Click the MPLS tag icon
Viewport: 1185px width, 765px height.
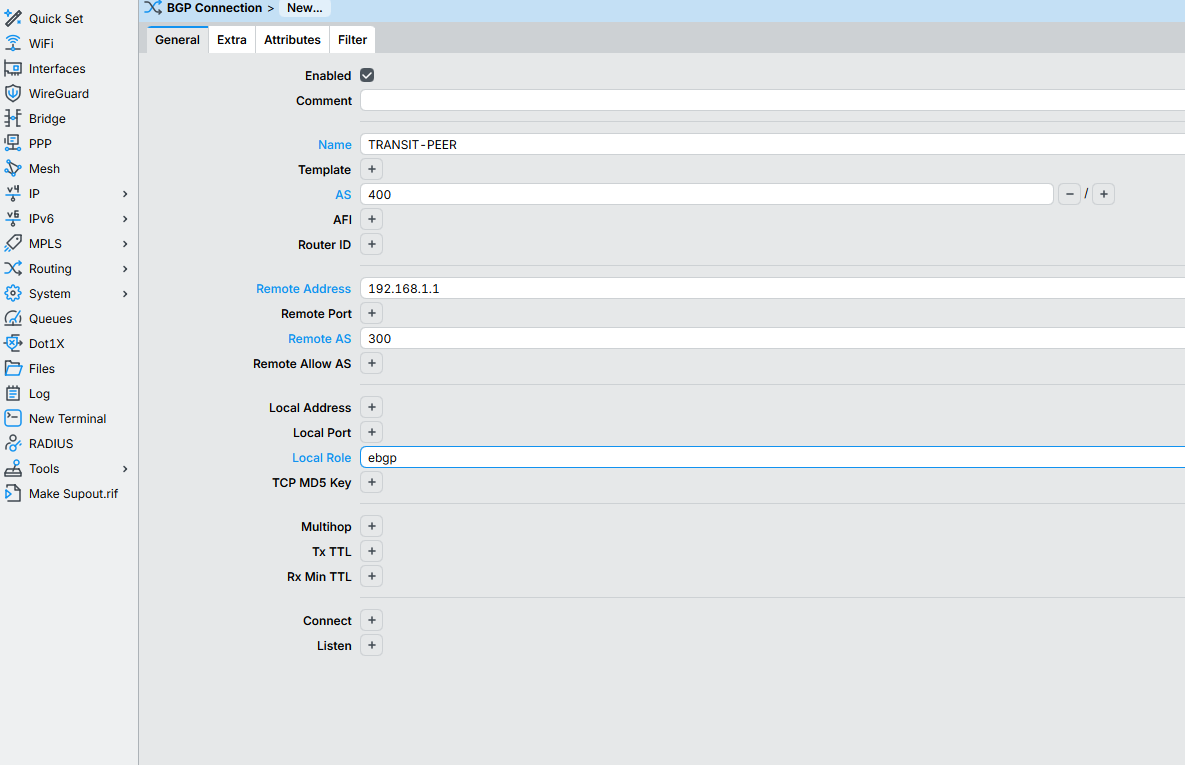pyautogui.click(x=13, y=243)
